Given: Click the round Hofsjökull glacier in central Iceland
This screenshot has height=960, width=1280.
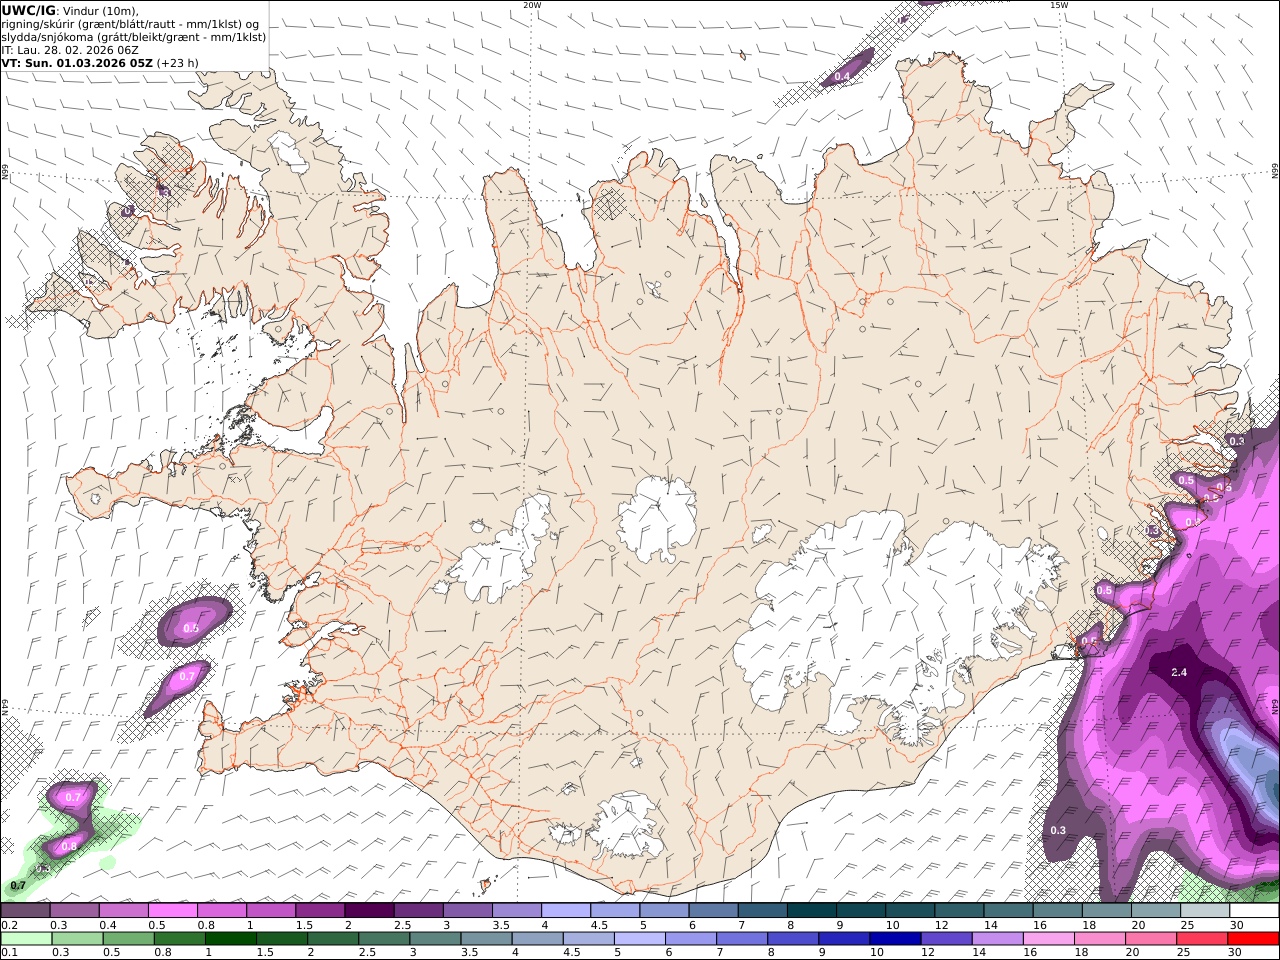Looking at the screenshot, I should point(657,520).
